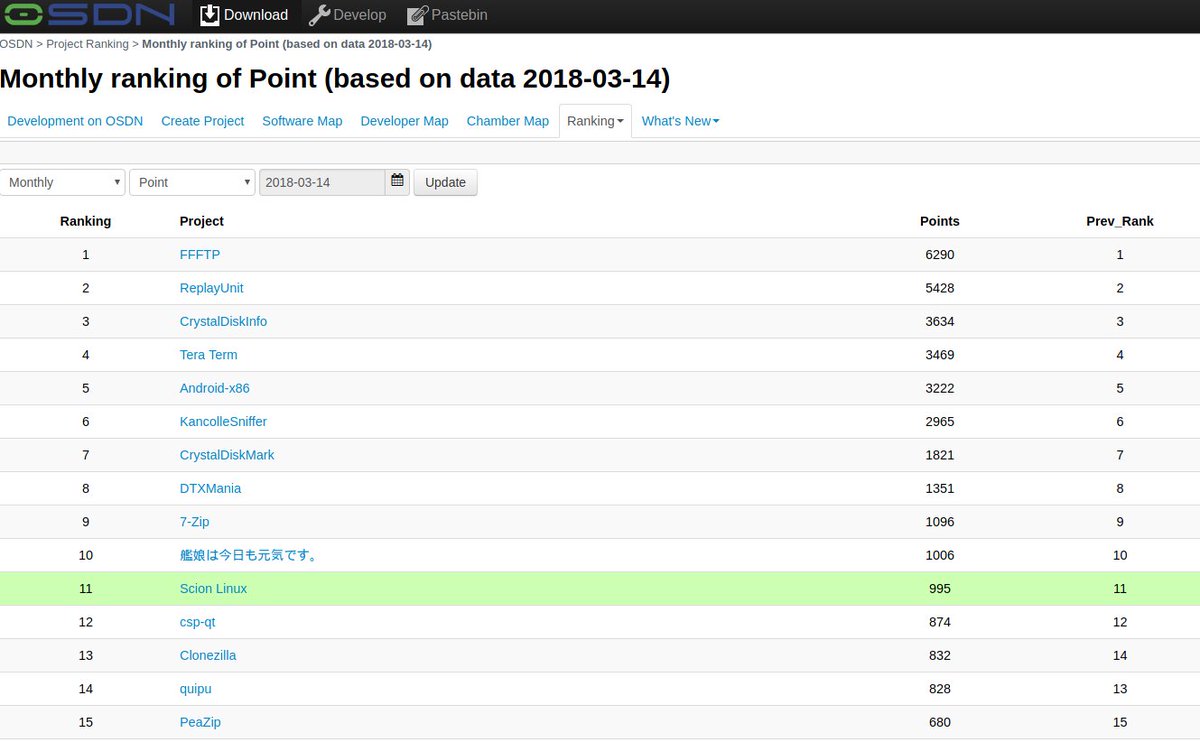Click the page heading Monthly ranking of Point

coord(335,79)
